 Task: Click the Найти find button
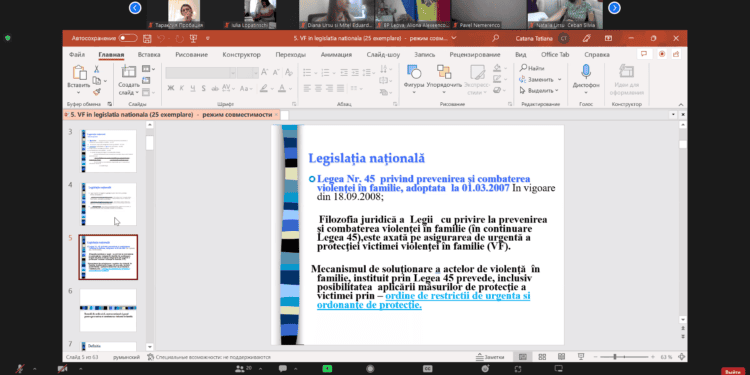[x=532, y=68]
